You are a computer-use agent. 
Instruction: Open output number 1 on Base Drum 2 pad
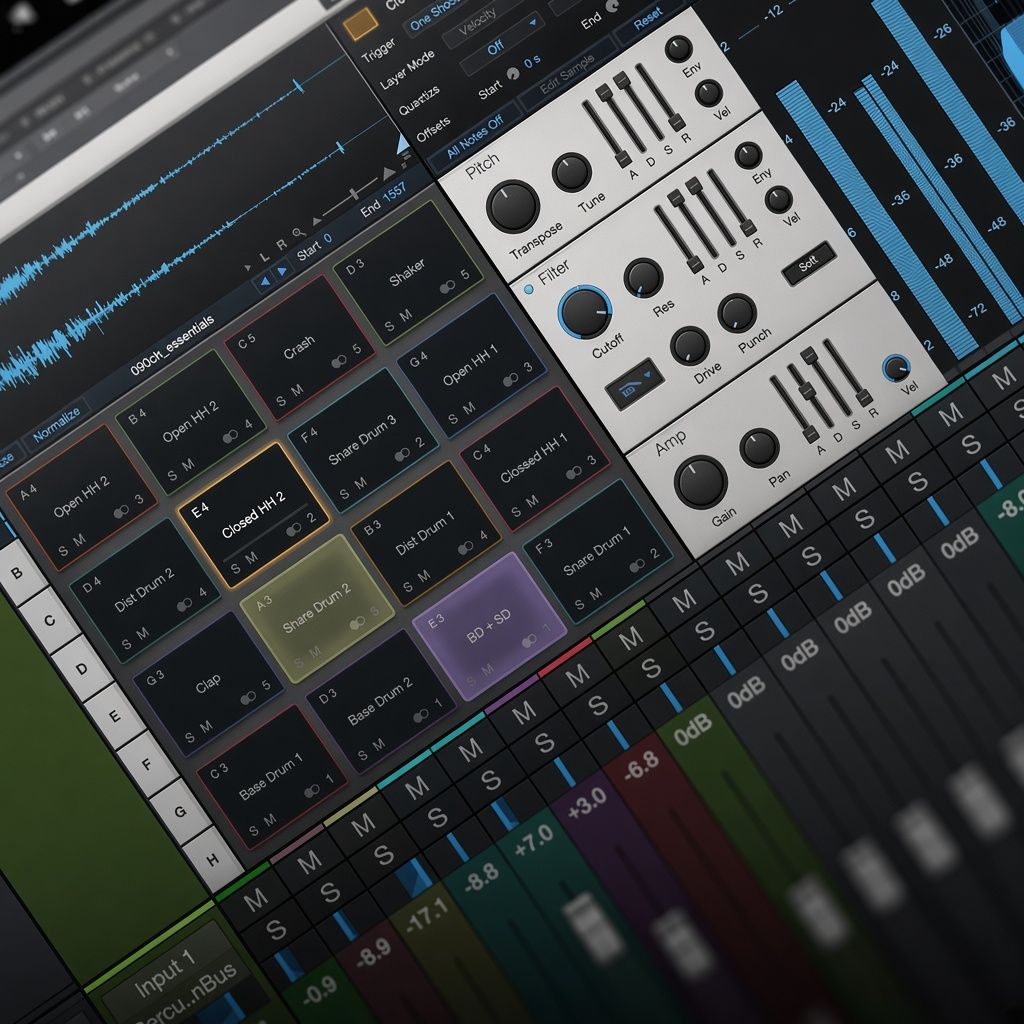pos(439,703)
